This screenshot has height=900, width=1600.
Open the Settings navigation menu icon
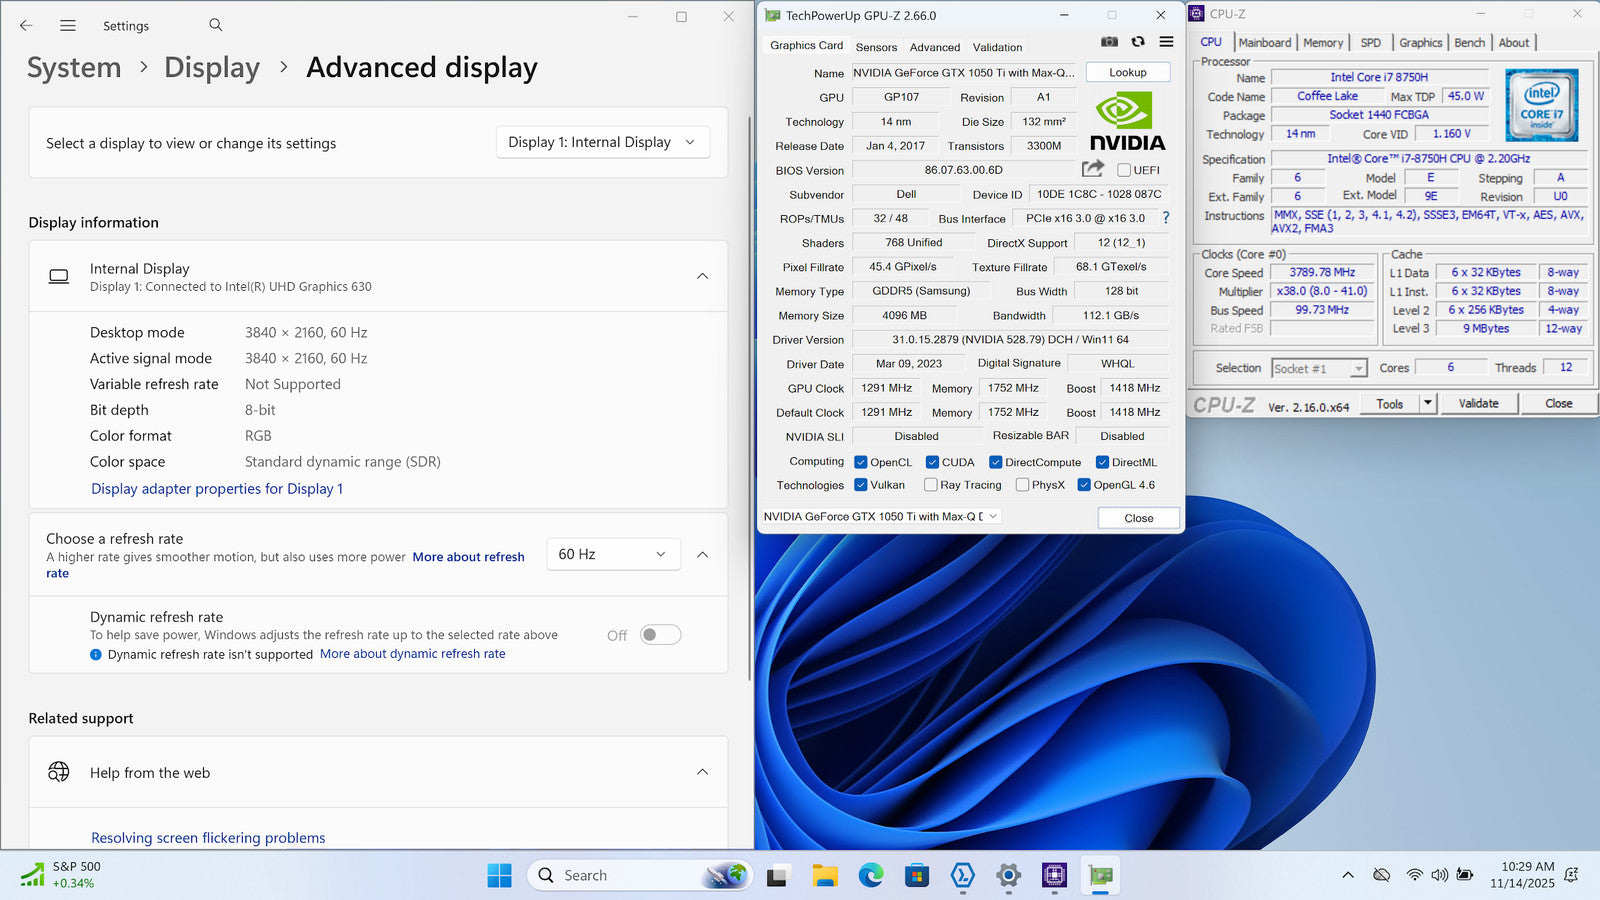point(68,26)
